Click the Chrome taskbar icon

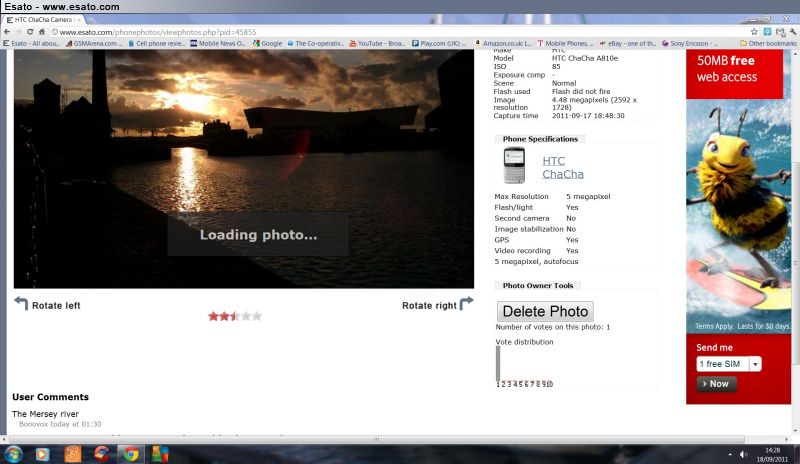131,454
